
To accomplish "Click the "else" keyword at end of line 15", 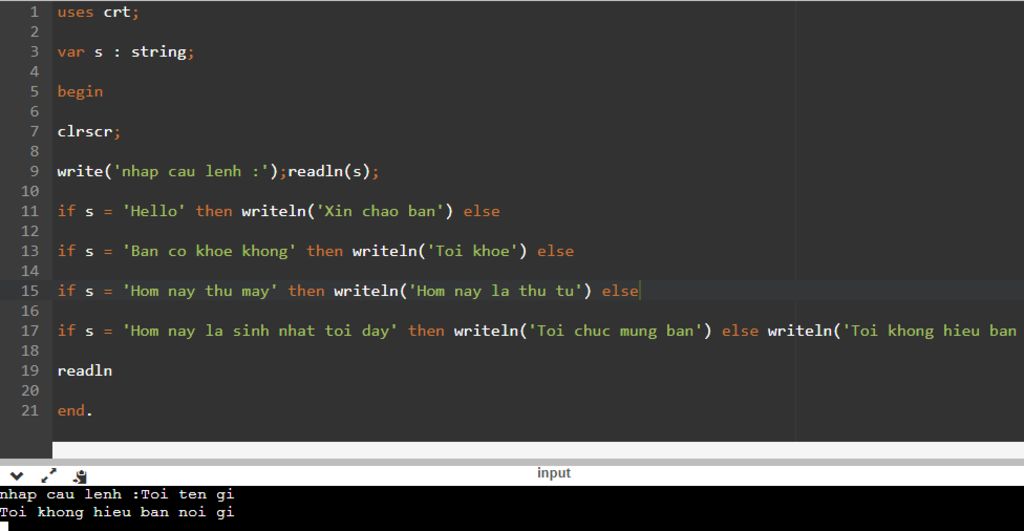I will (x=620, y=291).
